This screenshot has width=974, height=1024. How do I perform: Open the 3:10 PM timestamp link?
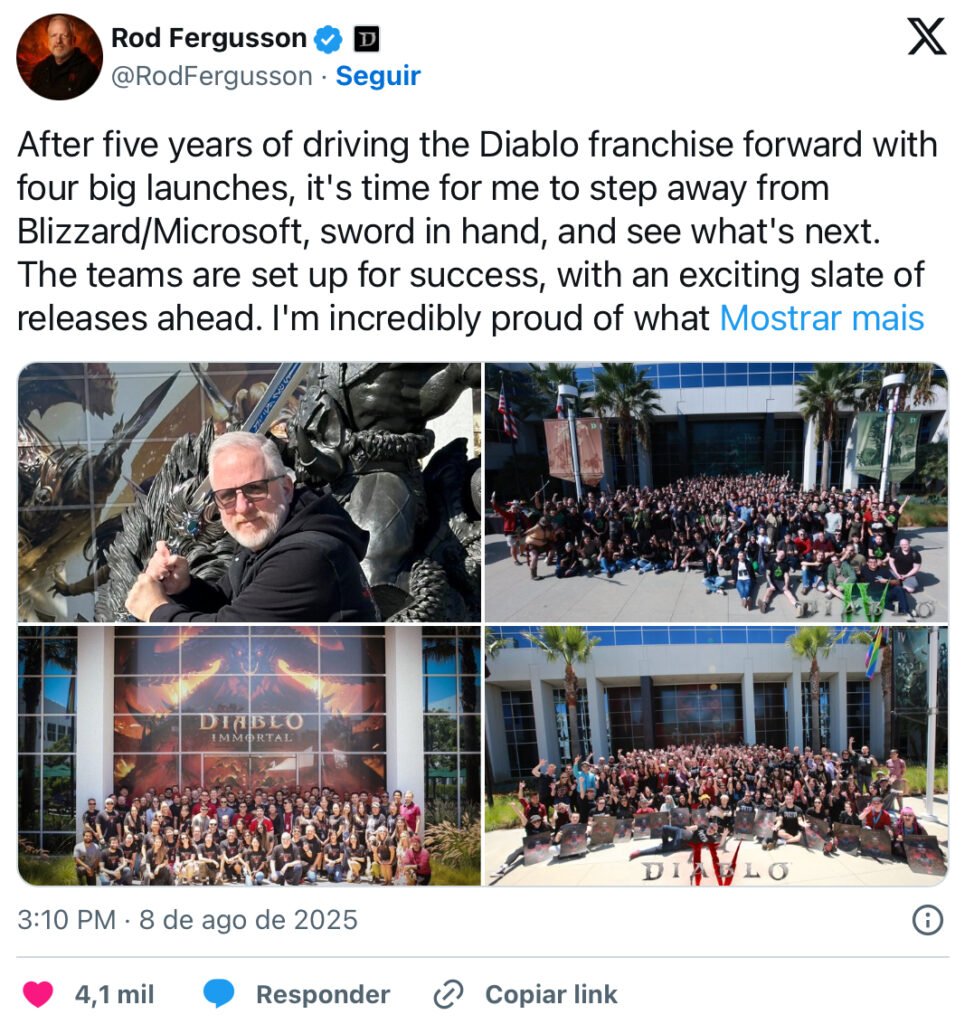[187, 920]
